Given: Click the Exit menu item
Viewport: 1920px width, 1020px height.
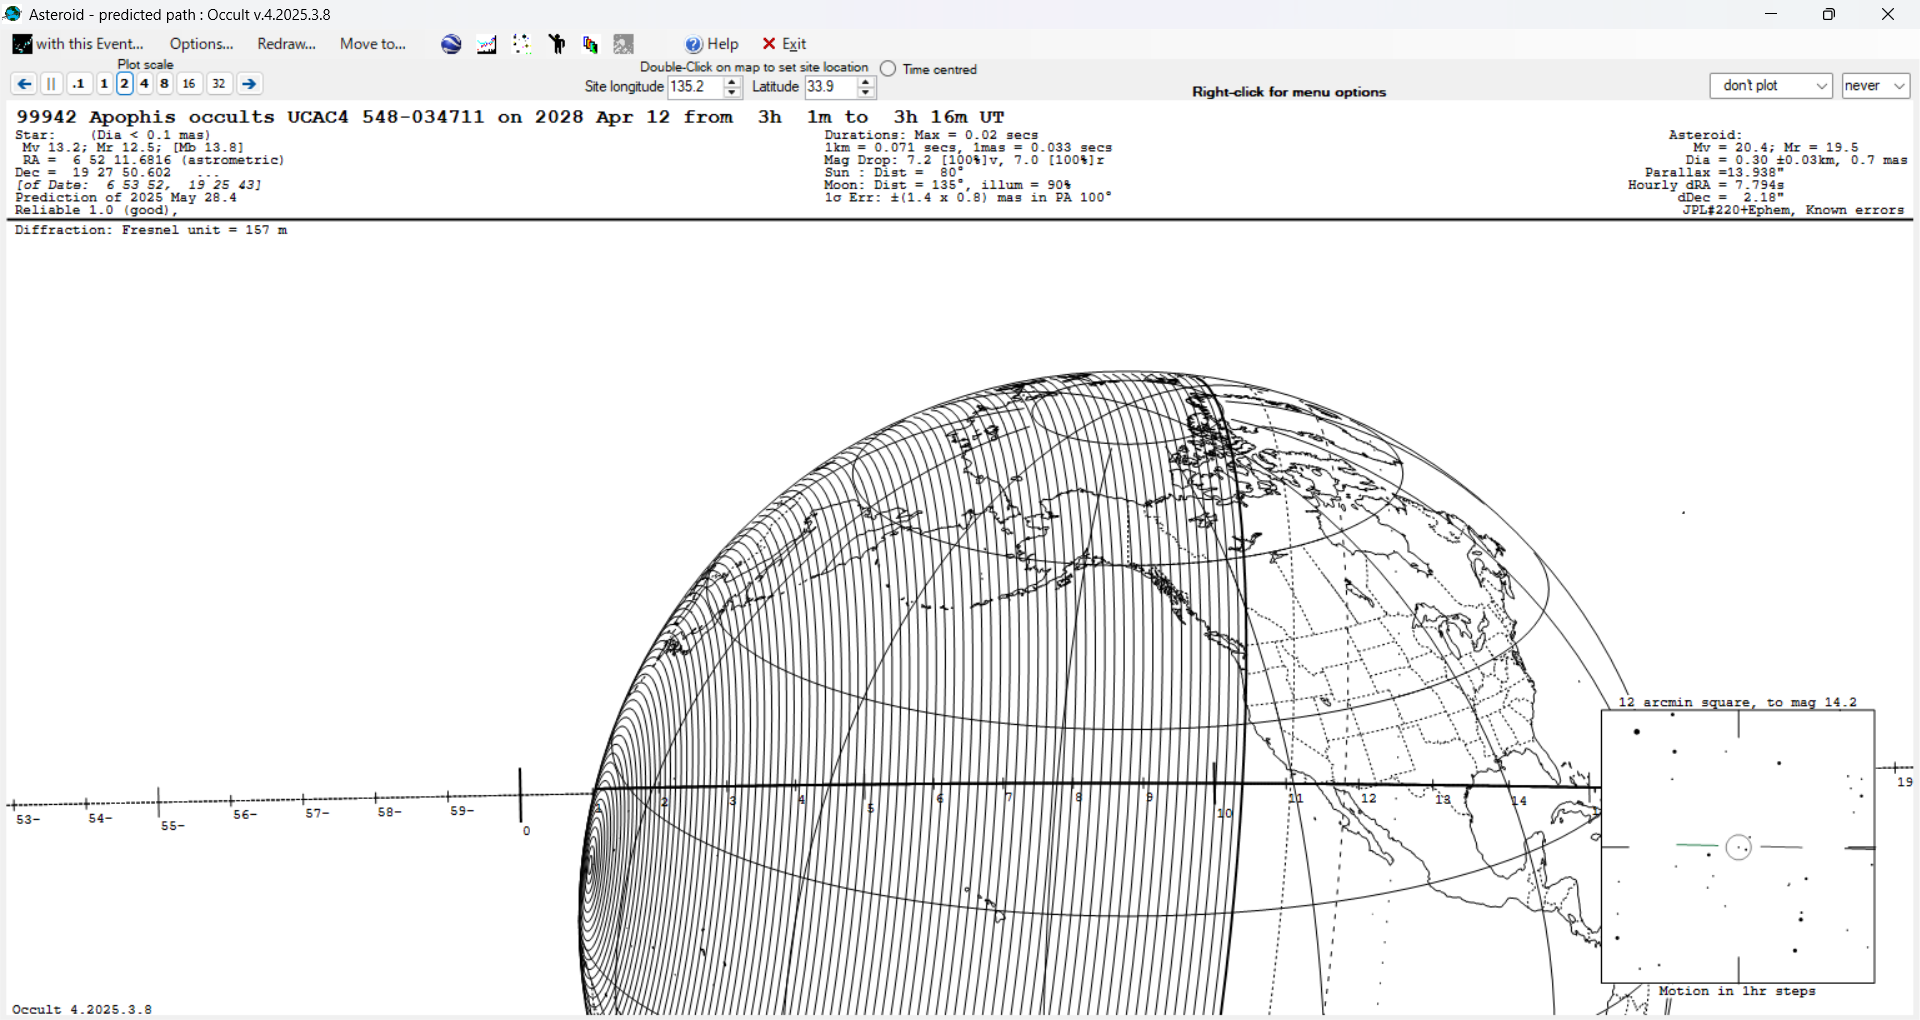Looking at the screenshot, I should [784, 44].
